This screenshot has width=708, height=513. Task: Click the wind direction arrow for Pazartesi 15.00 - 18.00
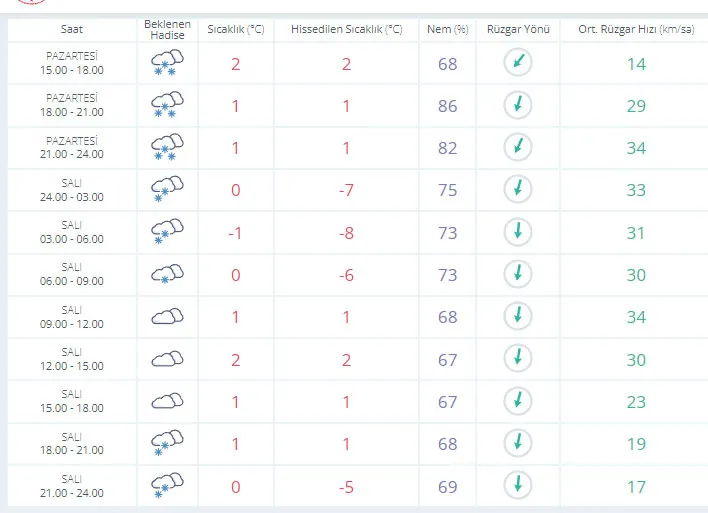pyautogui.click(x=518, y=62)
